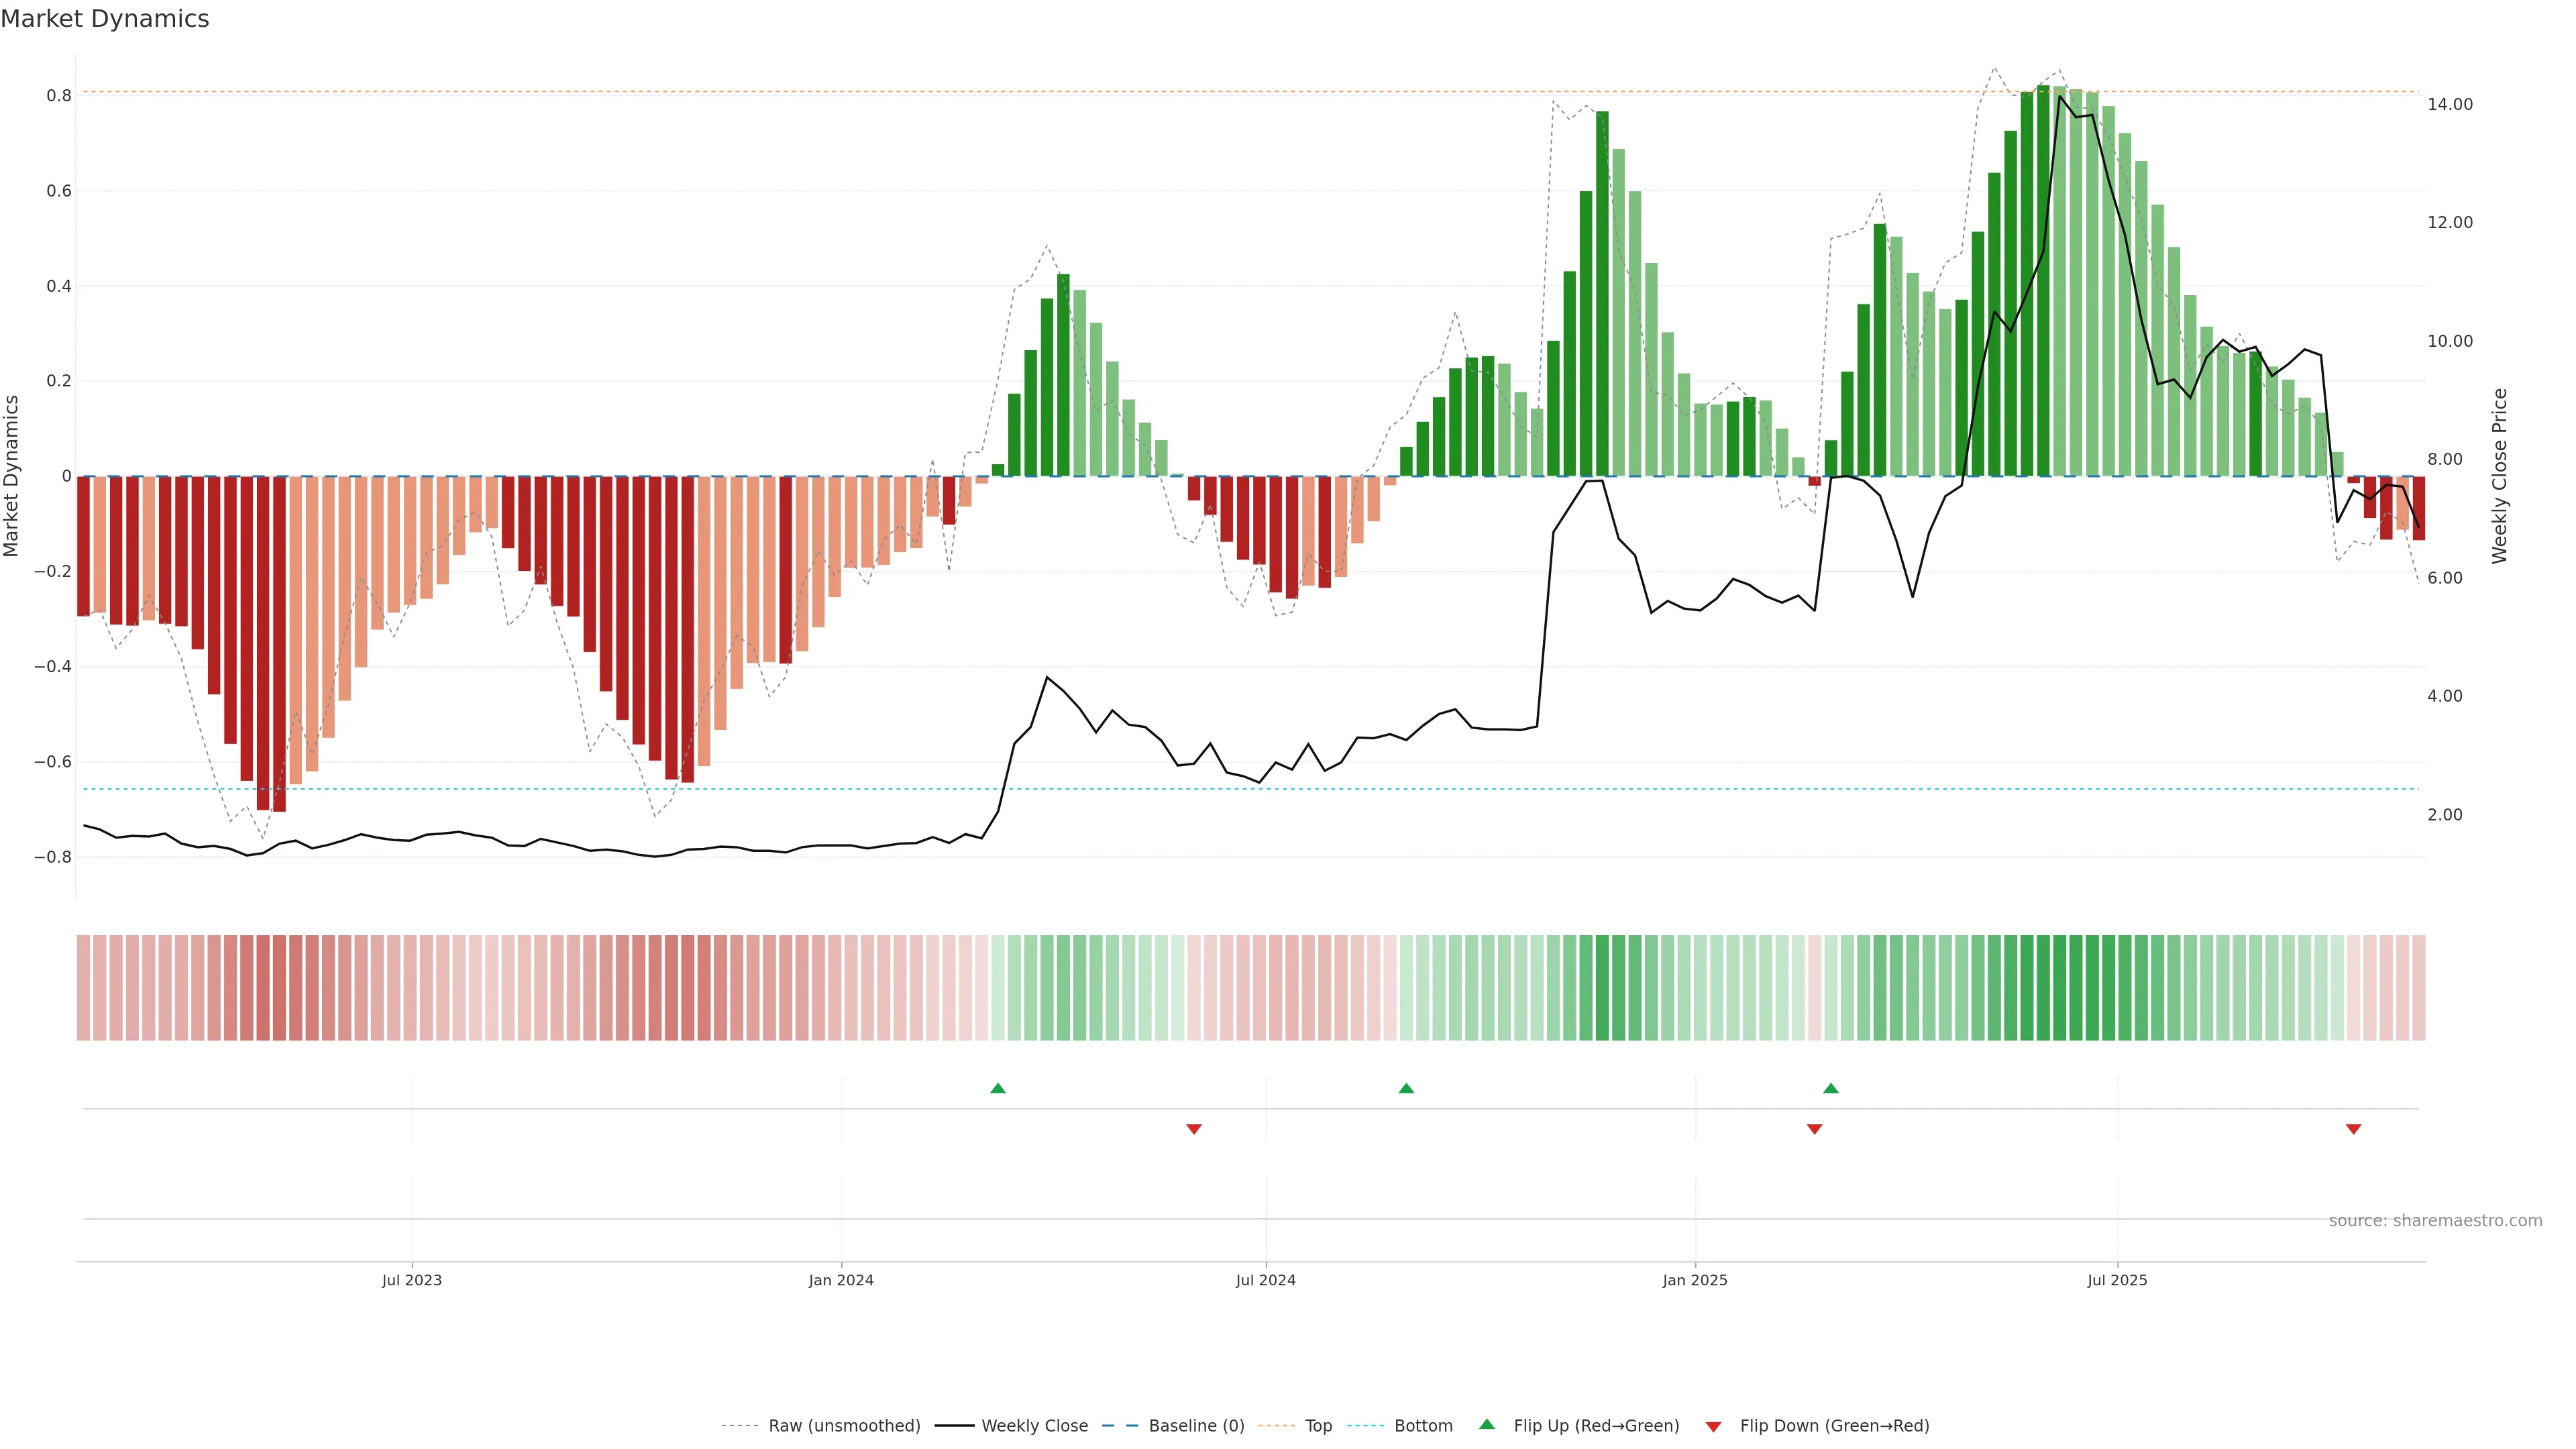Click the darkest green heatmap strip cell
This screenshot has width=2576, height=1449.
point(2043,988)
